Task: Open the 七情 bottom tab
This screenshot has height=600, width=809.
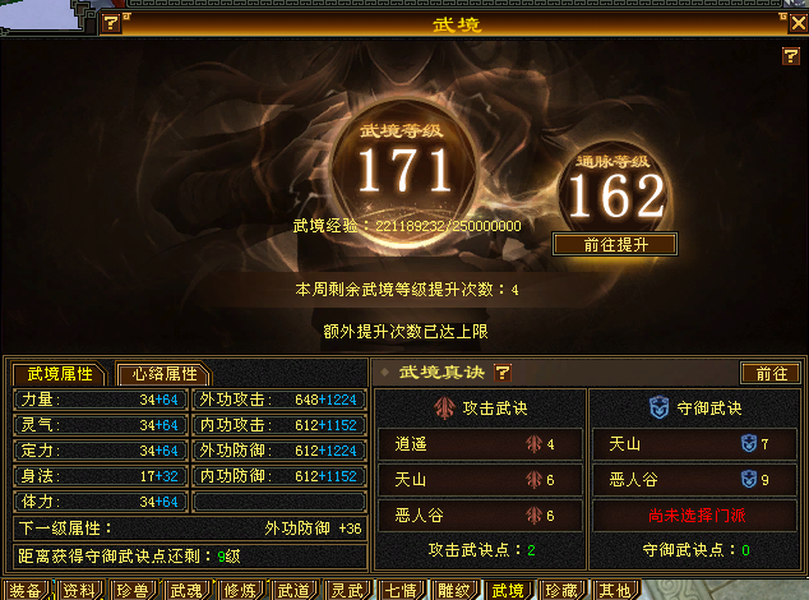Action: 401,590
